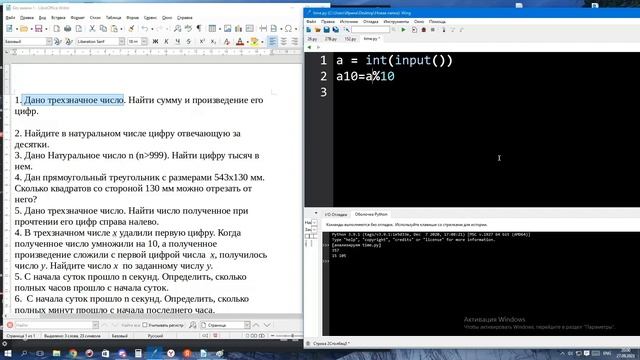This screenshot has width=640, height=360.
Task: Enable the 'Учитывать регистр' checkbox in Writer find bar
Action: coord(144,325)
